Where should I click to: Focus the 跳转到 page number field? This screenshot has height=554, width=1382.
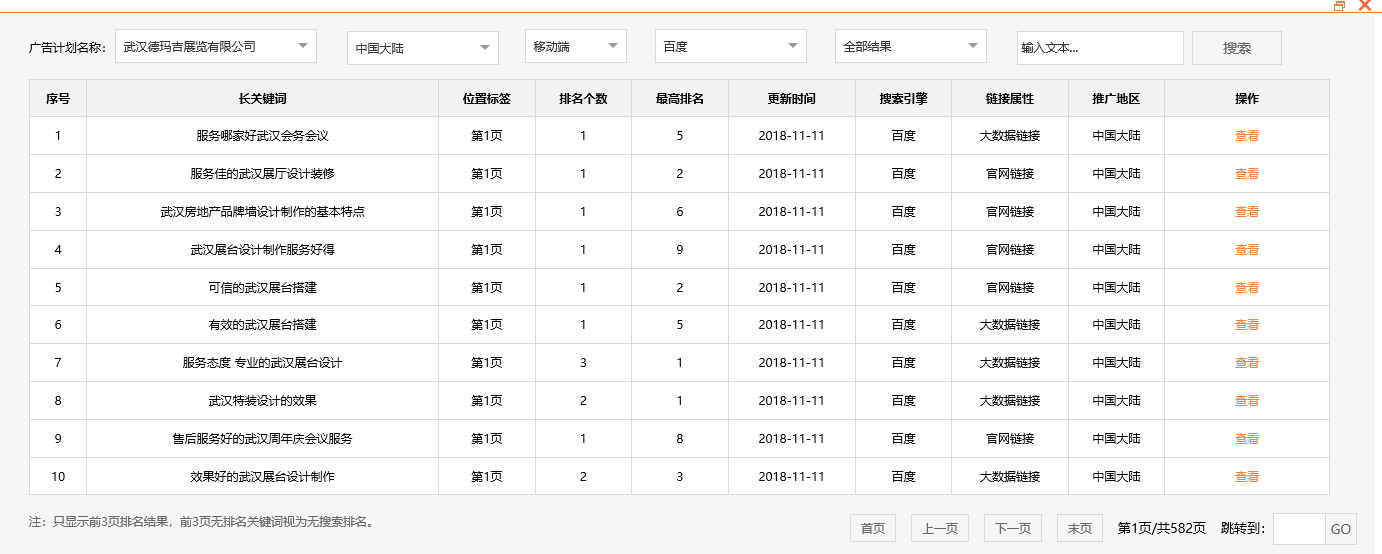(1299, 529)
